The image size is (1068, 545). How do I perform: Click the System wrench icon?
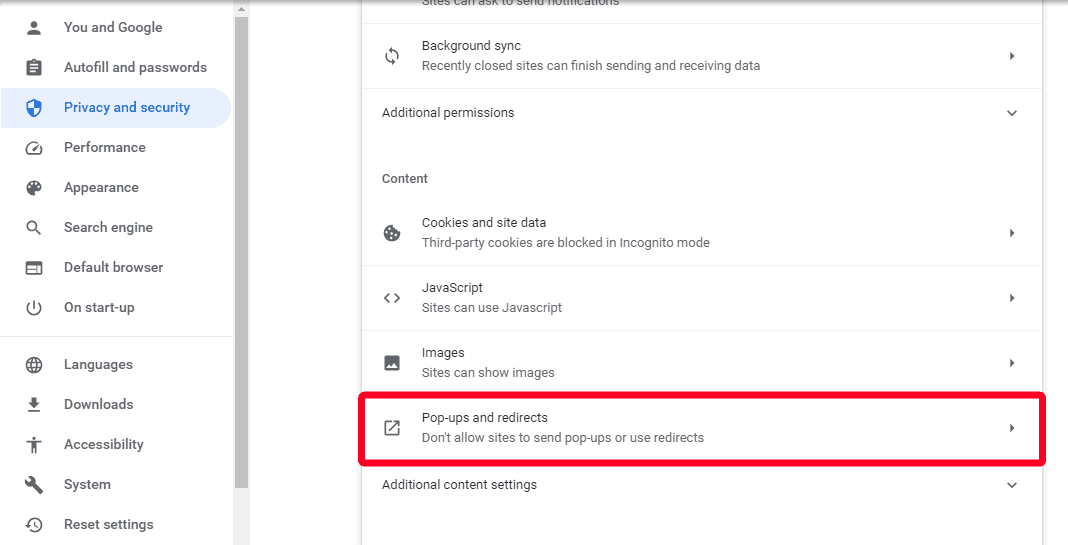pyautogui.click(x=34, y=485)
